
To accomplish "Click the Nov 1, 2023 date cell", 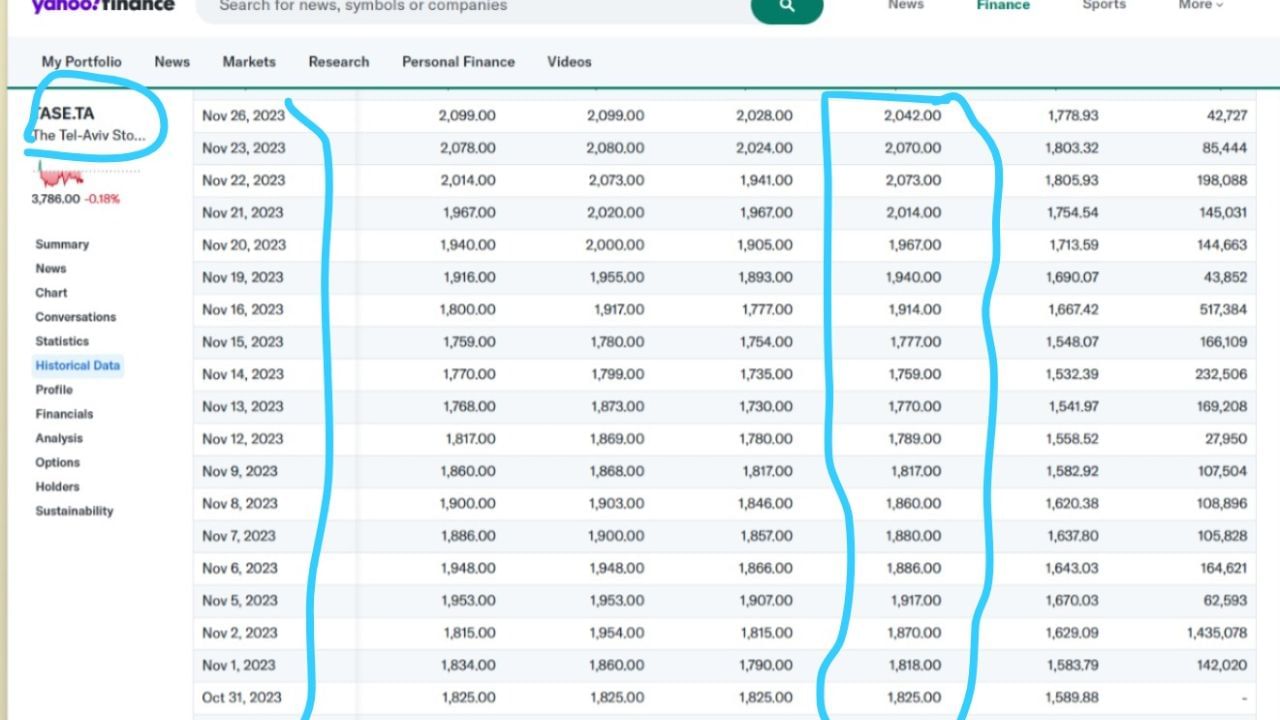I will [x=239, y=665].
